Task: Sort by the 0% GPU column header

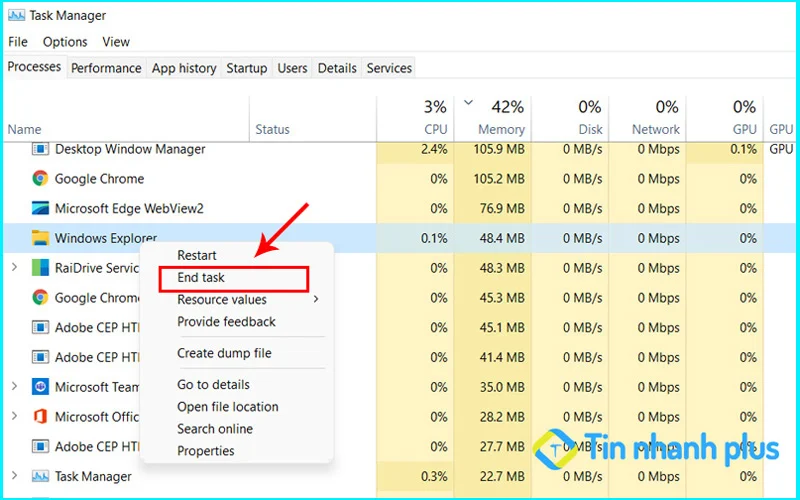Action: pos(725,119)
